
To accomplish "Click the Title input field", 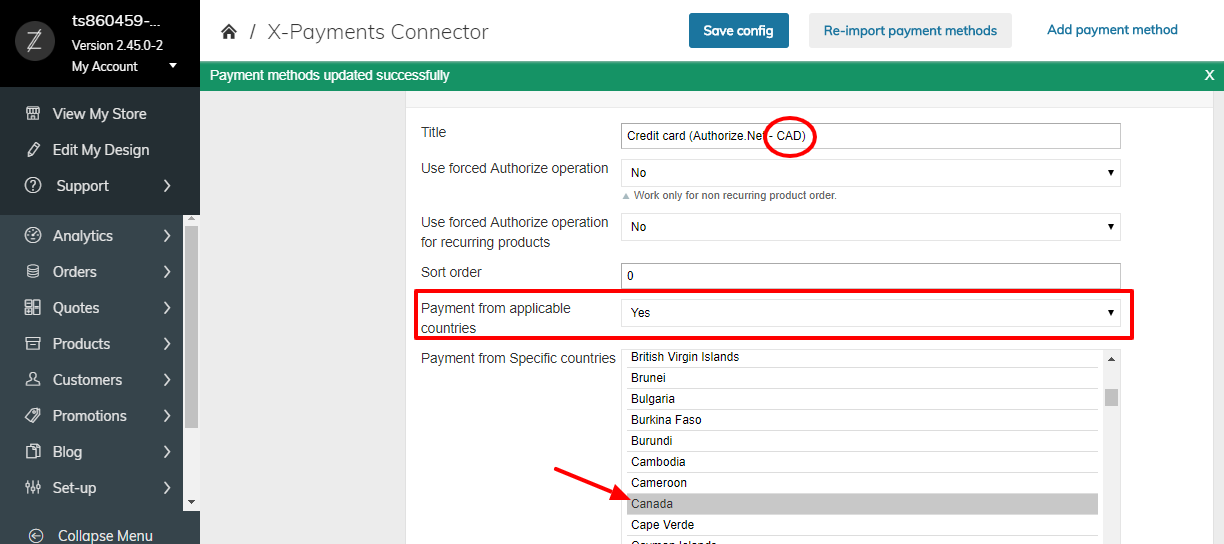I will 870,136.
